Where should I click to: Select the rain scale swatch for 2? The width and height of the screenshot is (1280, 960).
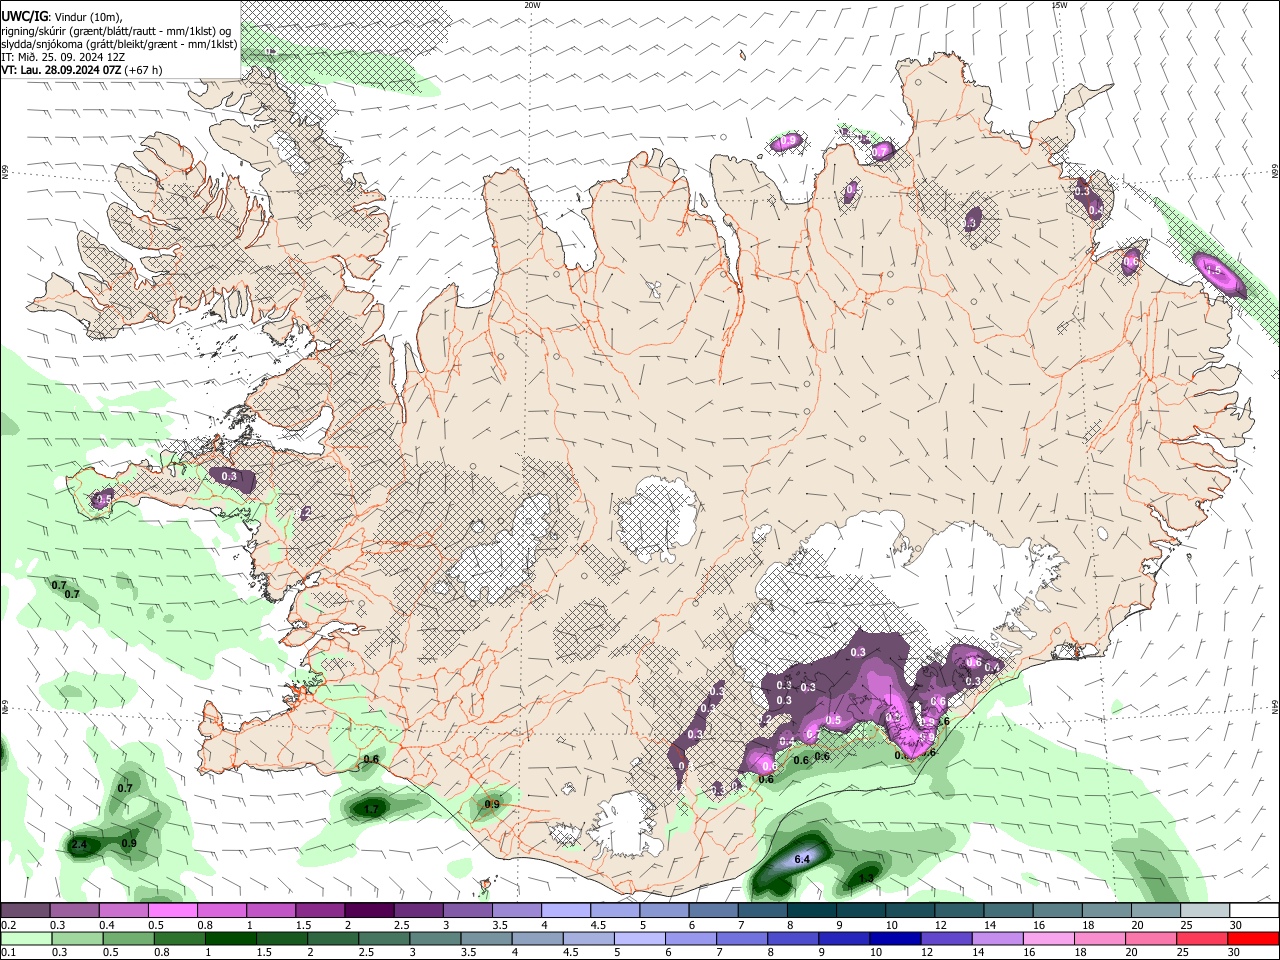333,939
